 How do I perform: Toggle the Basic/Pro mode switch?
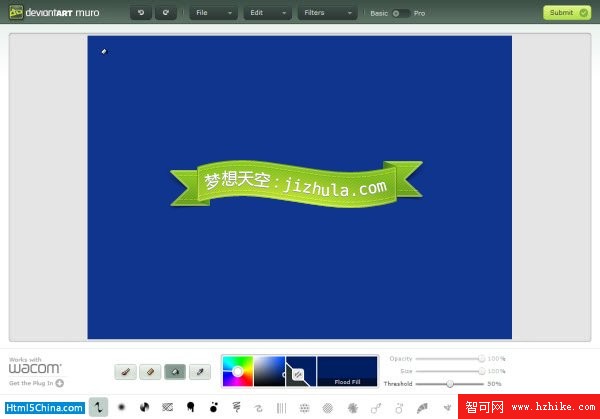(400, 13)
